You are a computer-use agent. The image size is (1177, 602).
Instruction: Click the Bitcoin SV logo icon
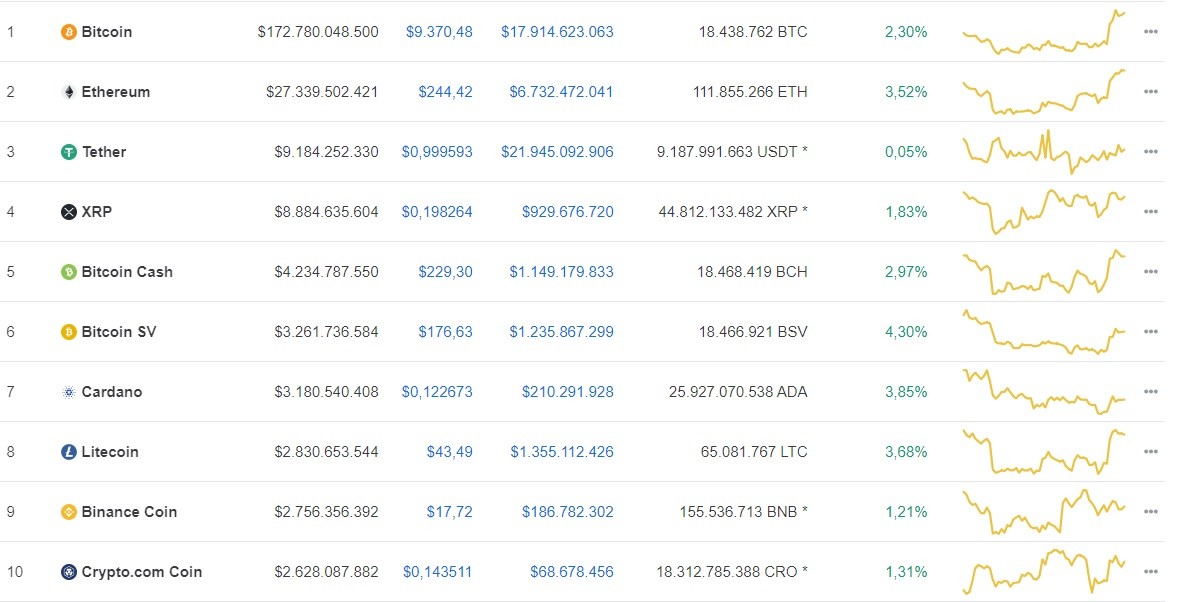click(67, 331)
